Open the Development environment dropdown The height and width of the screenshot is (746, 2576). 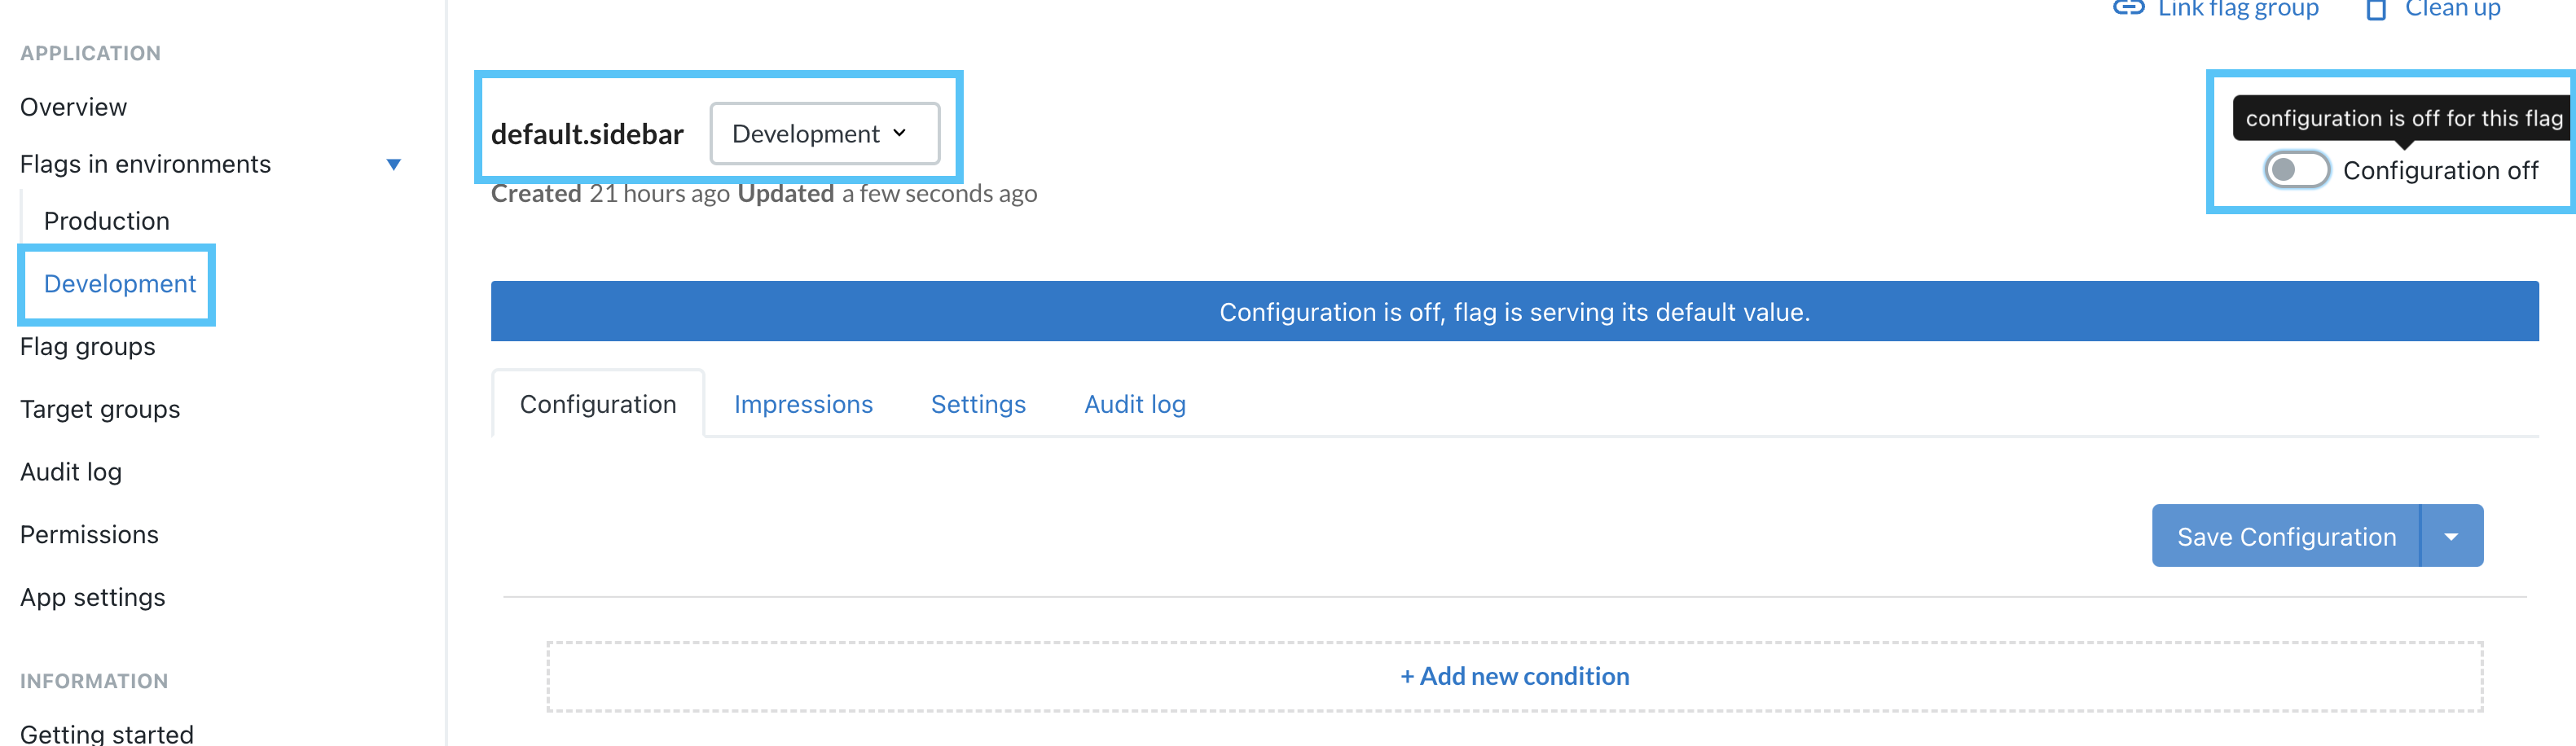823,134
